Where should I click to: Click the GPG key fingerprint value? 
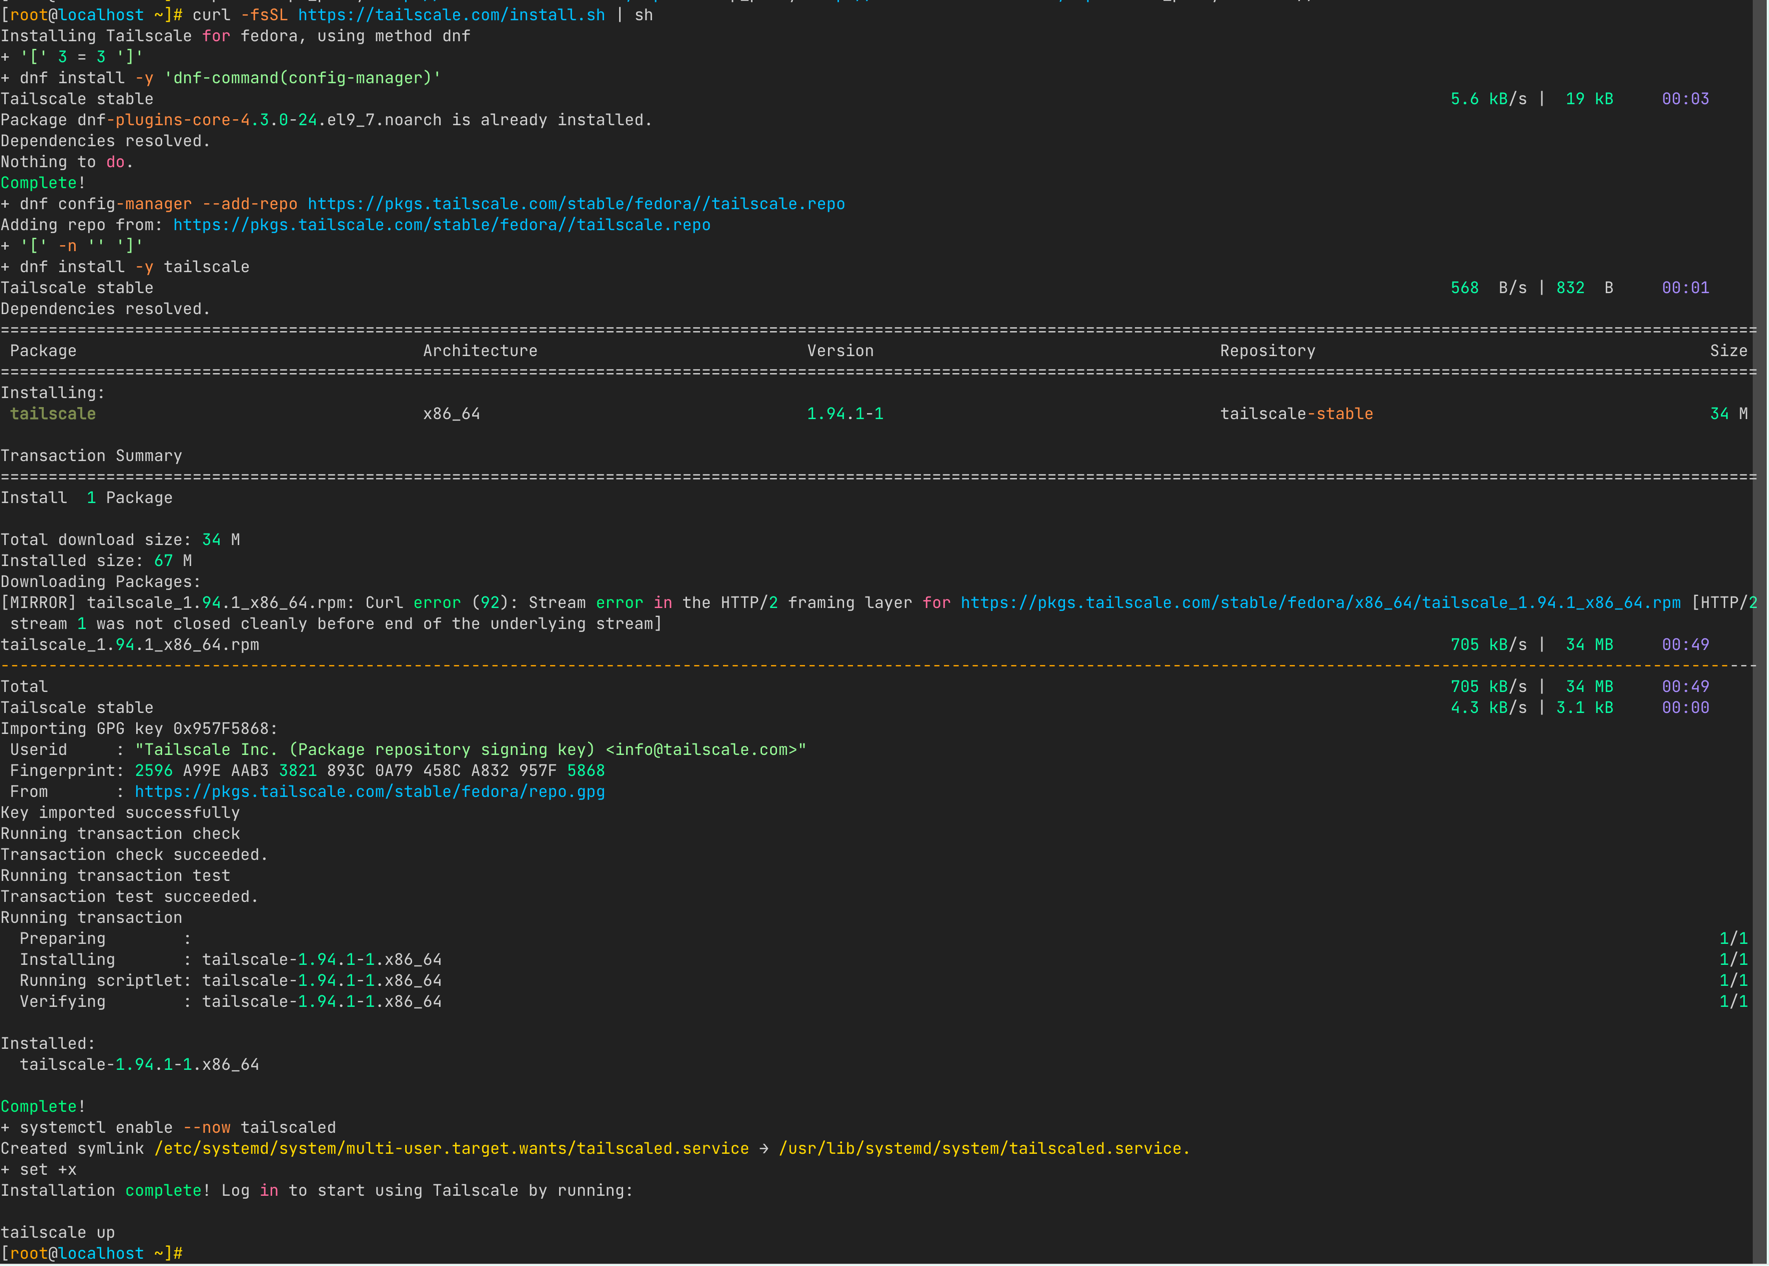[369, 771]
